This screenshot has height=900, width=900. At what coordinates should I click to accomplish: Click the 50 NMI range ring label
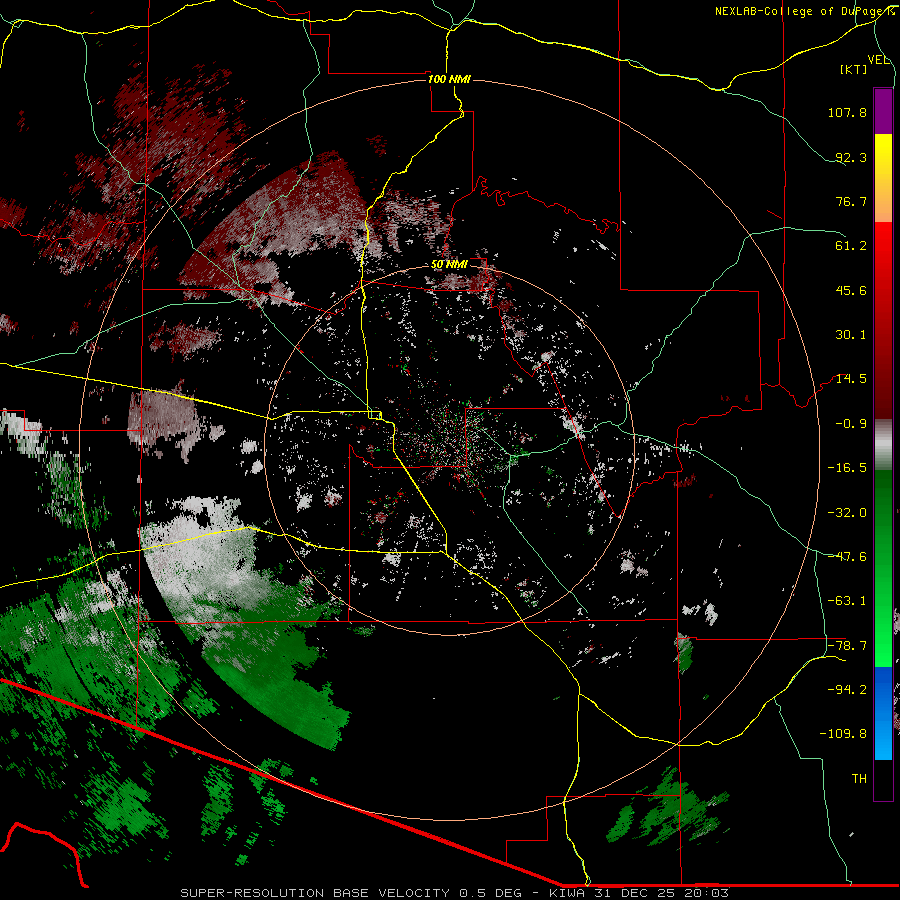point(449,265)
